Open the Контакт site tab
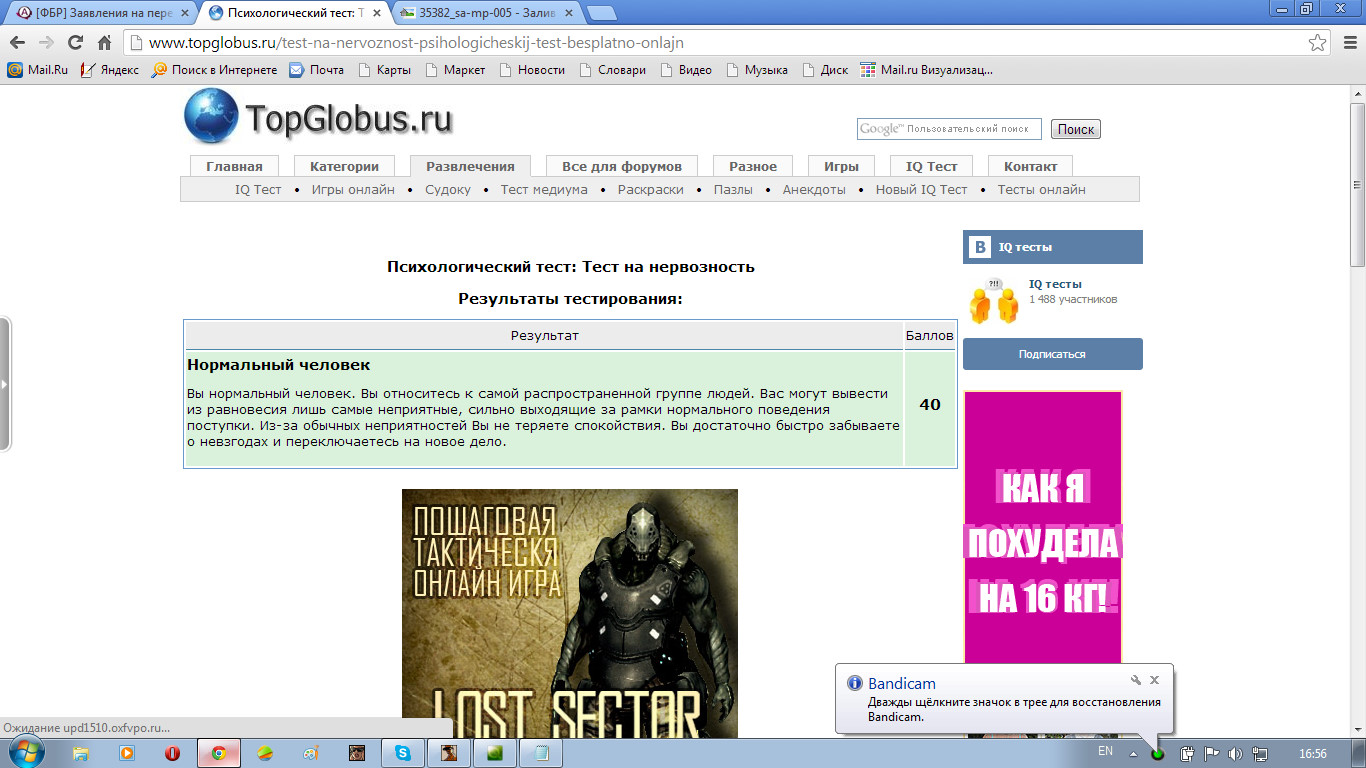 pyautogui.click(x=1031, y=166)
